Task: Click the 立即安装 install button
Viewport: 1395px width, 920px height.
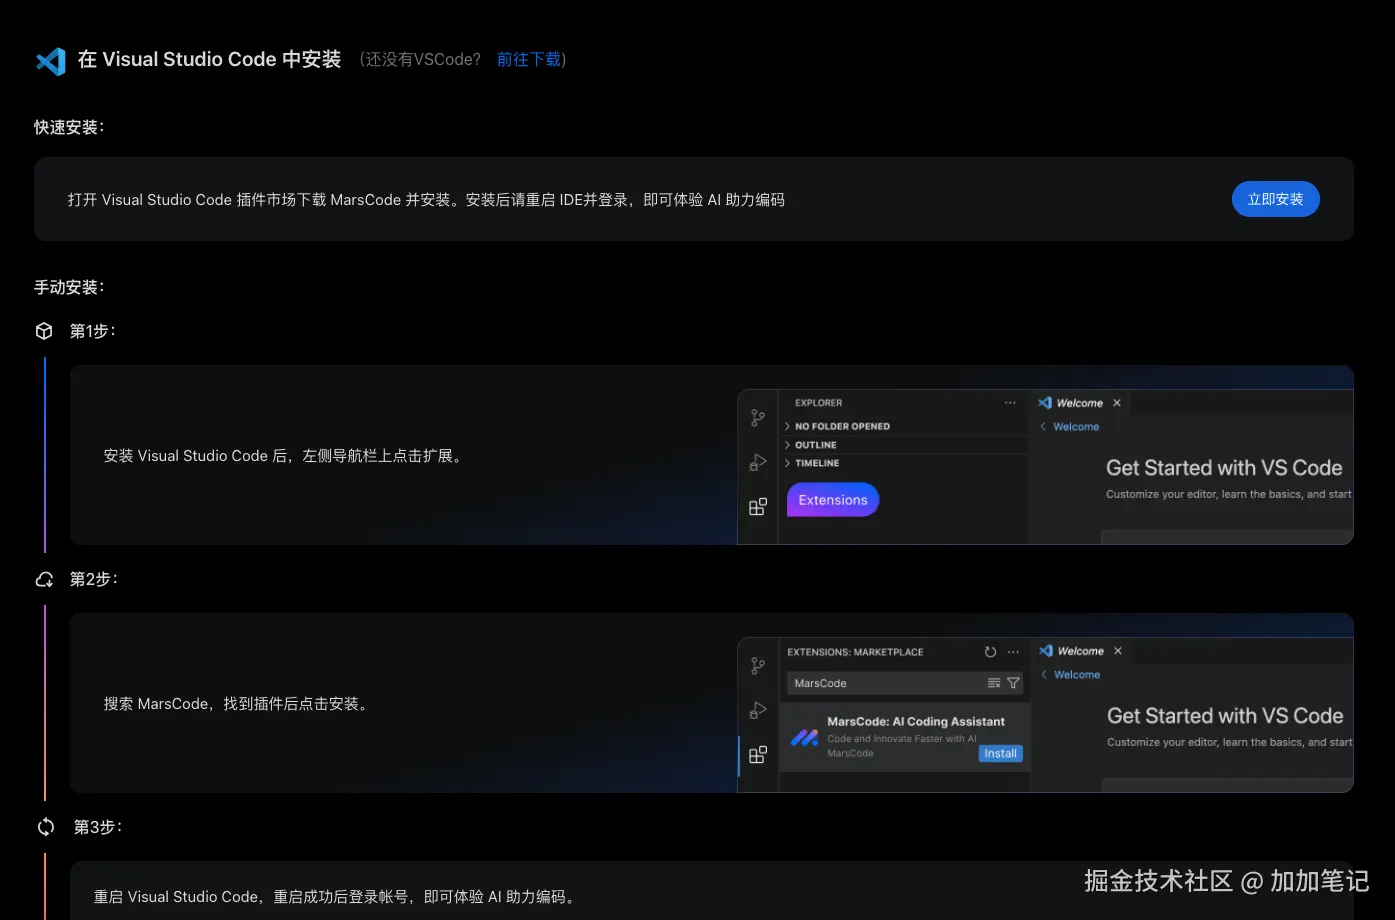Action: 1275,199
